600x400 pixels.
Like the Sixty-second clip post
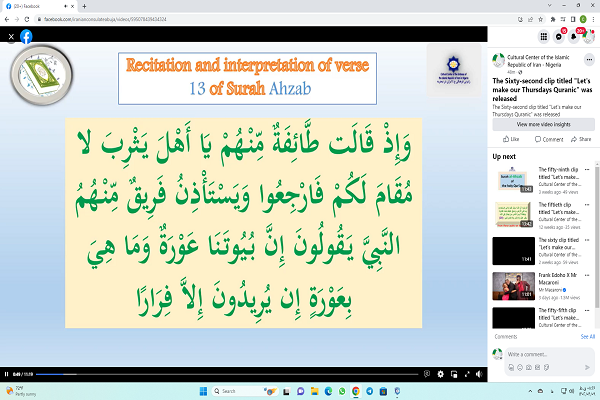click(511, 138)
